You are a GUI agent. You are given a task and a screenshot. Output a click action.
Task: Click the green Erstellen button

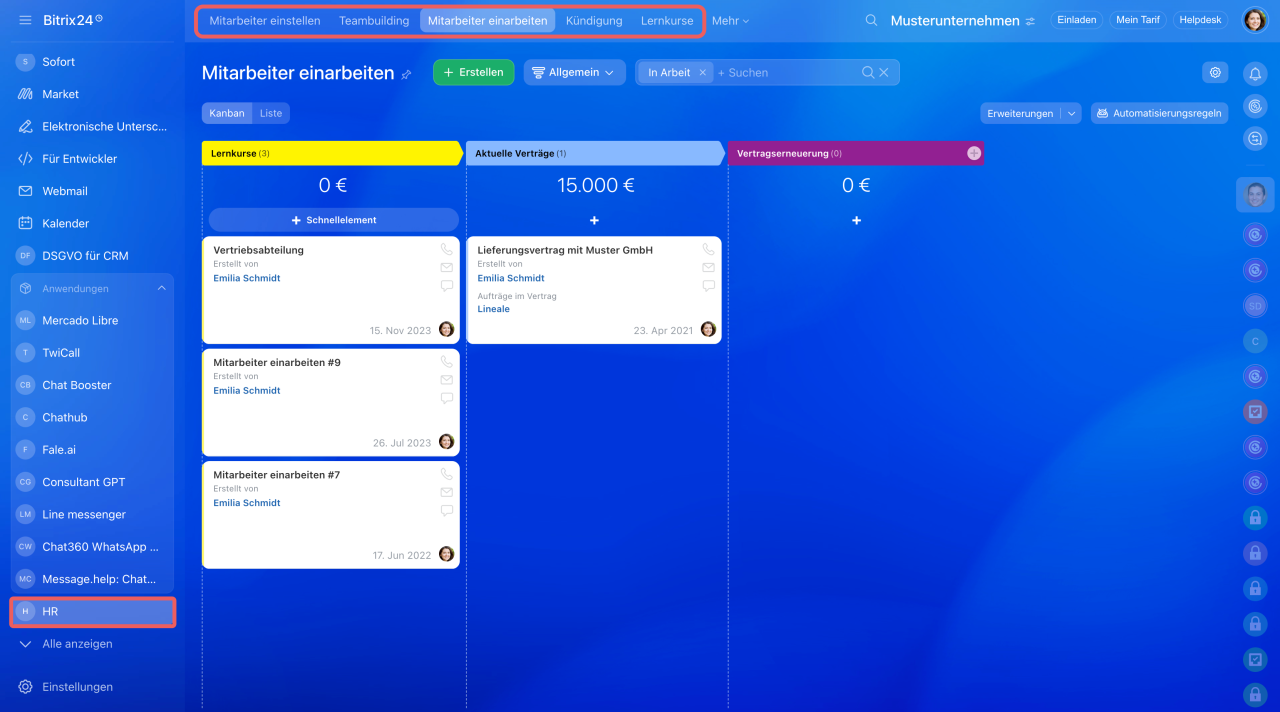(474, 72)
